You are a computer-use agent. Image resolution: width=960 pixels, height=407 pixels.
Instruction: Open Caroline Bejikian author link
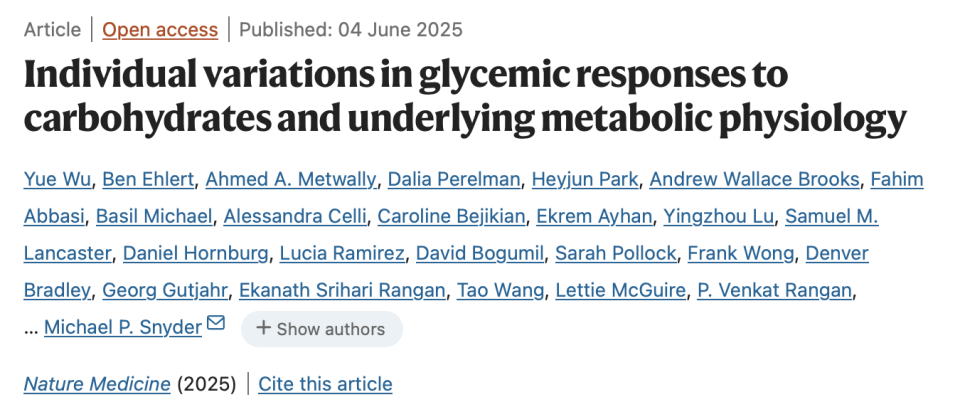coord(451,217)
